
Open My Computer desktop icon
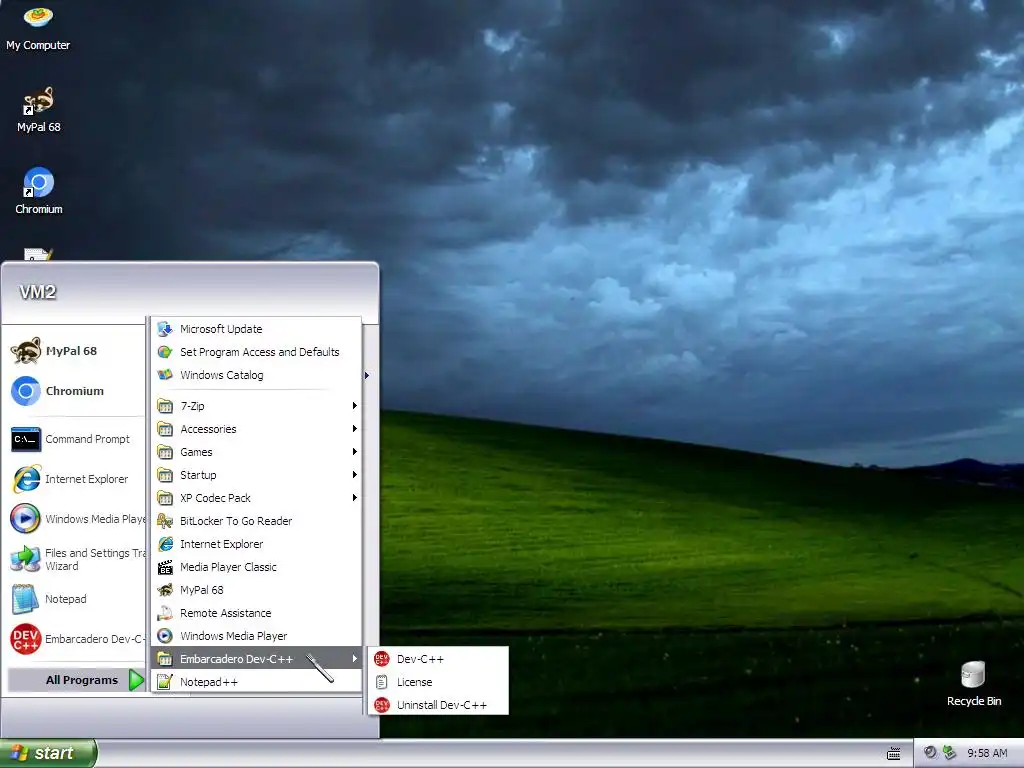[38, 27]
